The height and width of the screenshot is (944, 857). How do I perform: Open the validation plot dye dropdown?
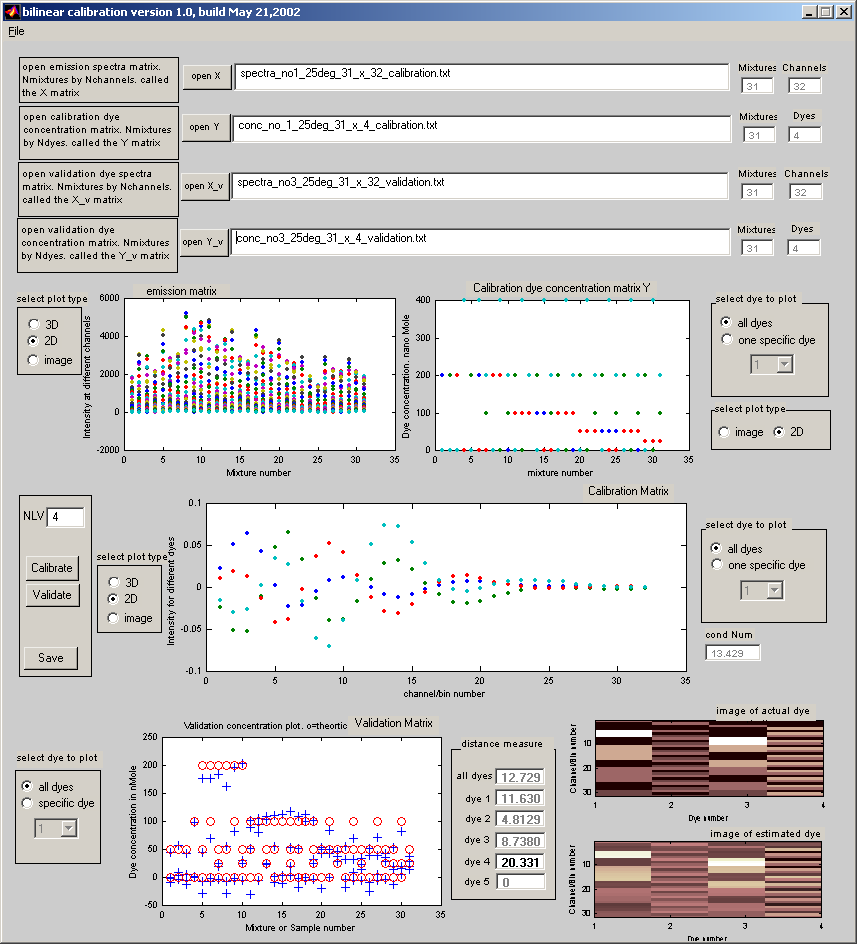click(x=68, y=828)
